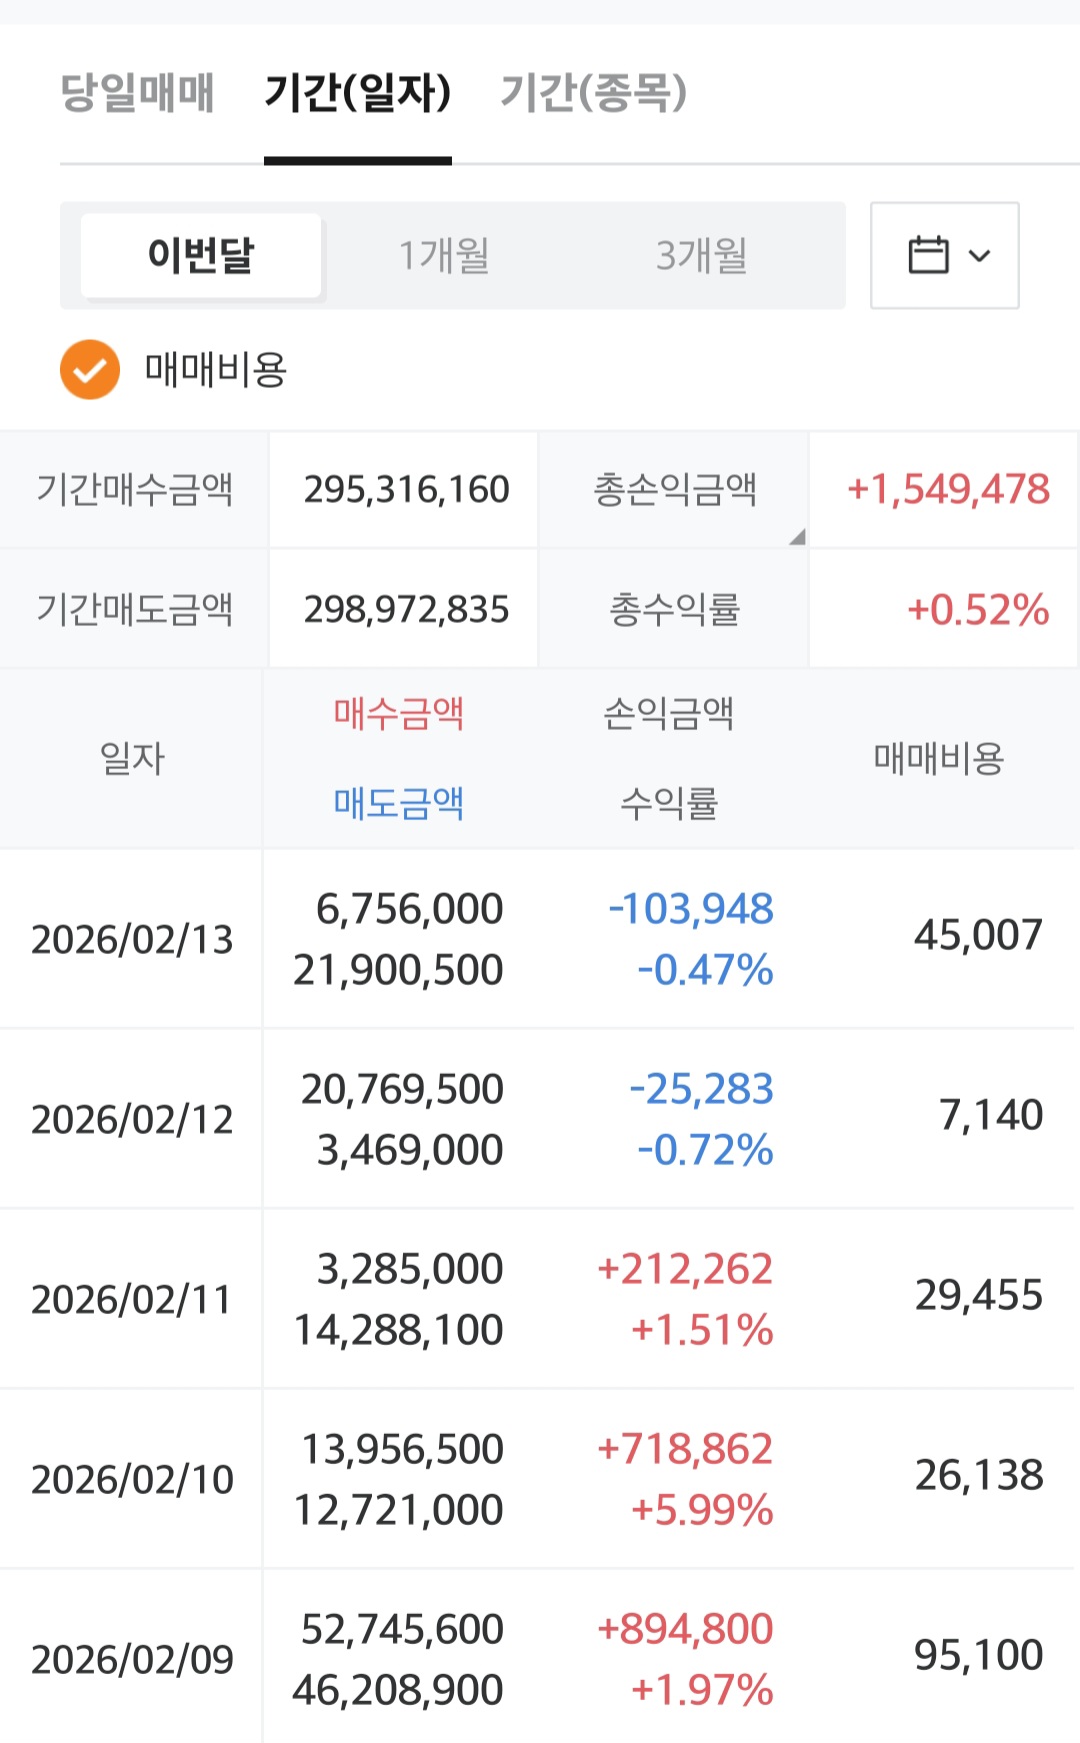Choose the 3개월 period option
The height and width of the screenshot is (1743, 1080).
701,256
